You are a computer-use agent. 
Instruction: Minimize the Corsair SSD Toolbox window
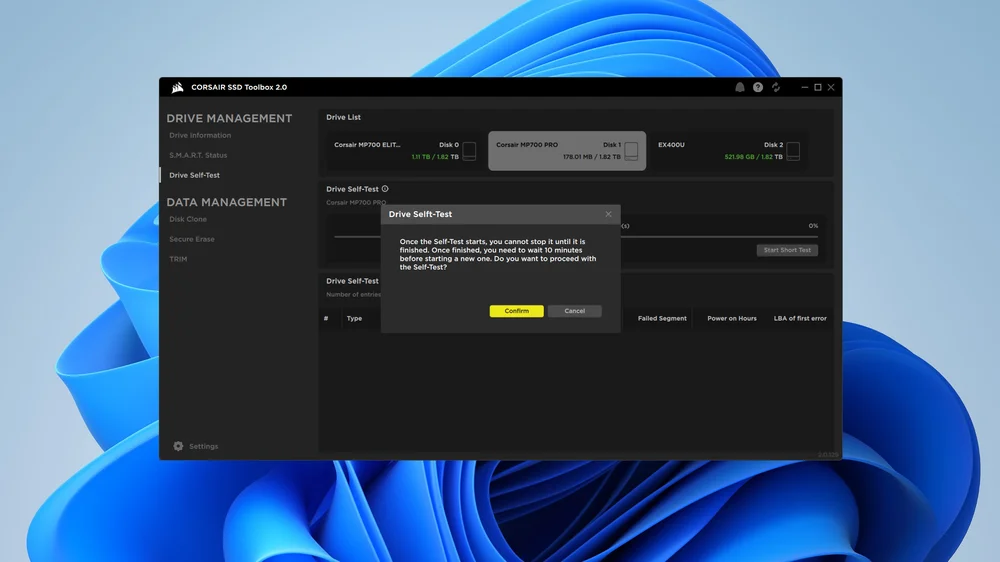804,87
